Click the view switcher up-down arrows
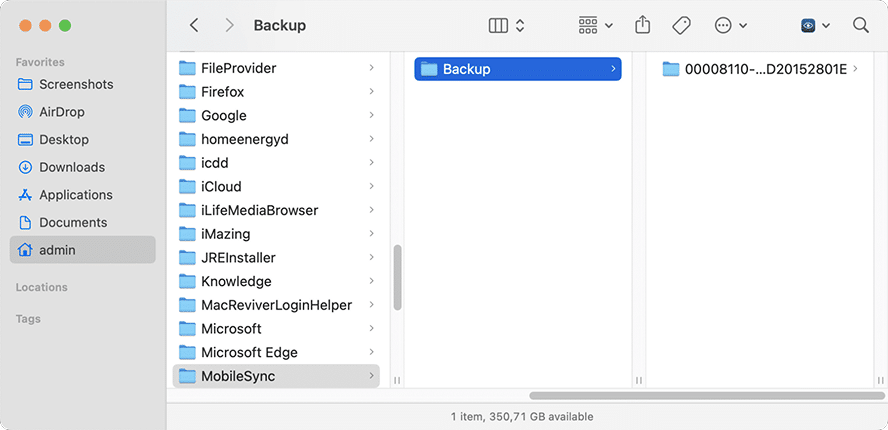Image resolution: width=888 pixels, height=430 pixels. 520,25
